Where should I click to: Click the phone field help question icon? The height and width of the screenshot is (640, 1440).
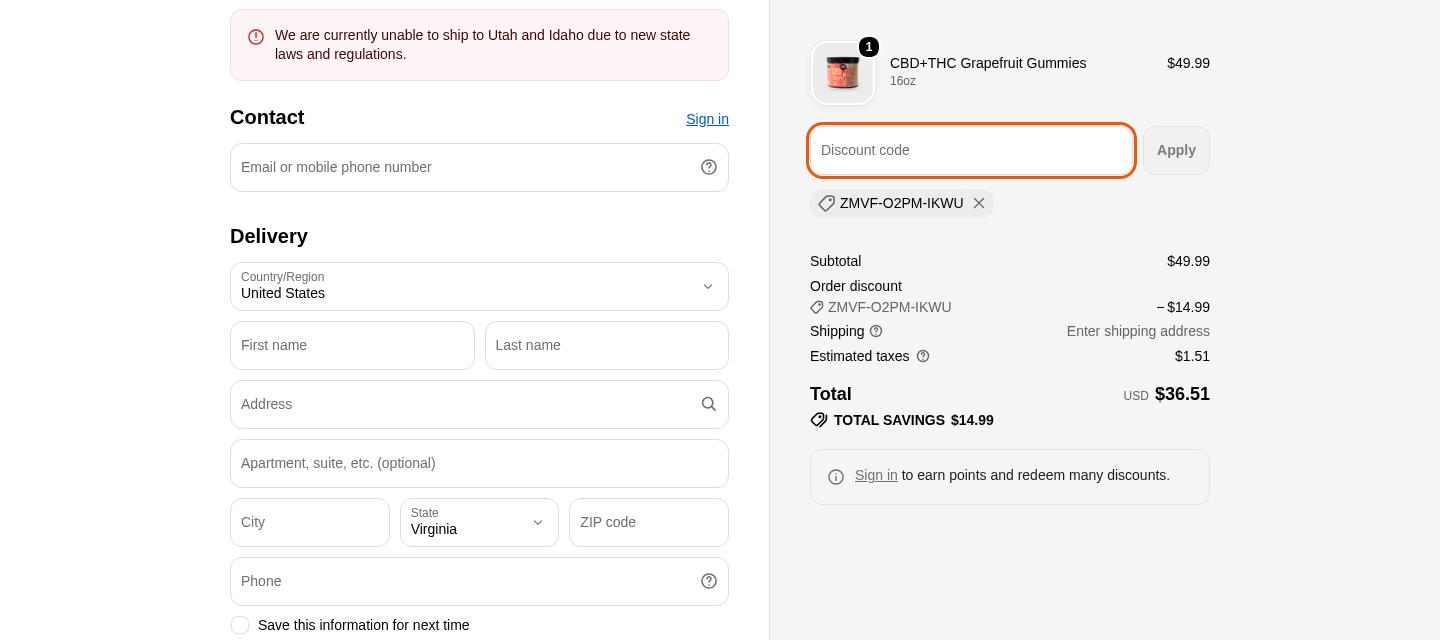709,581
